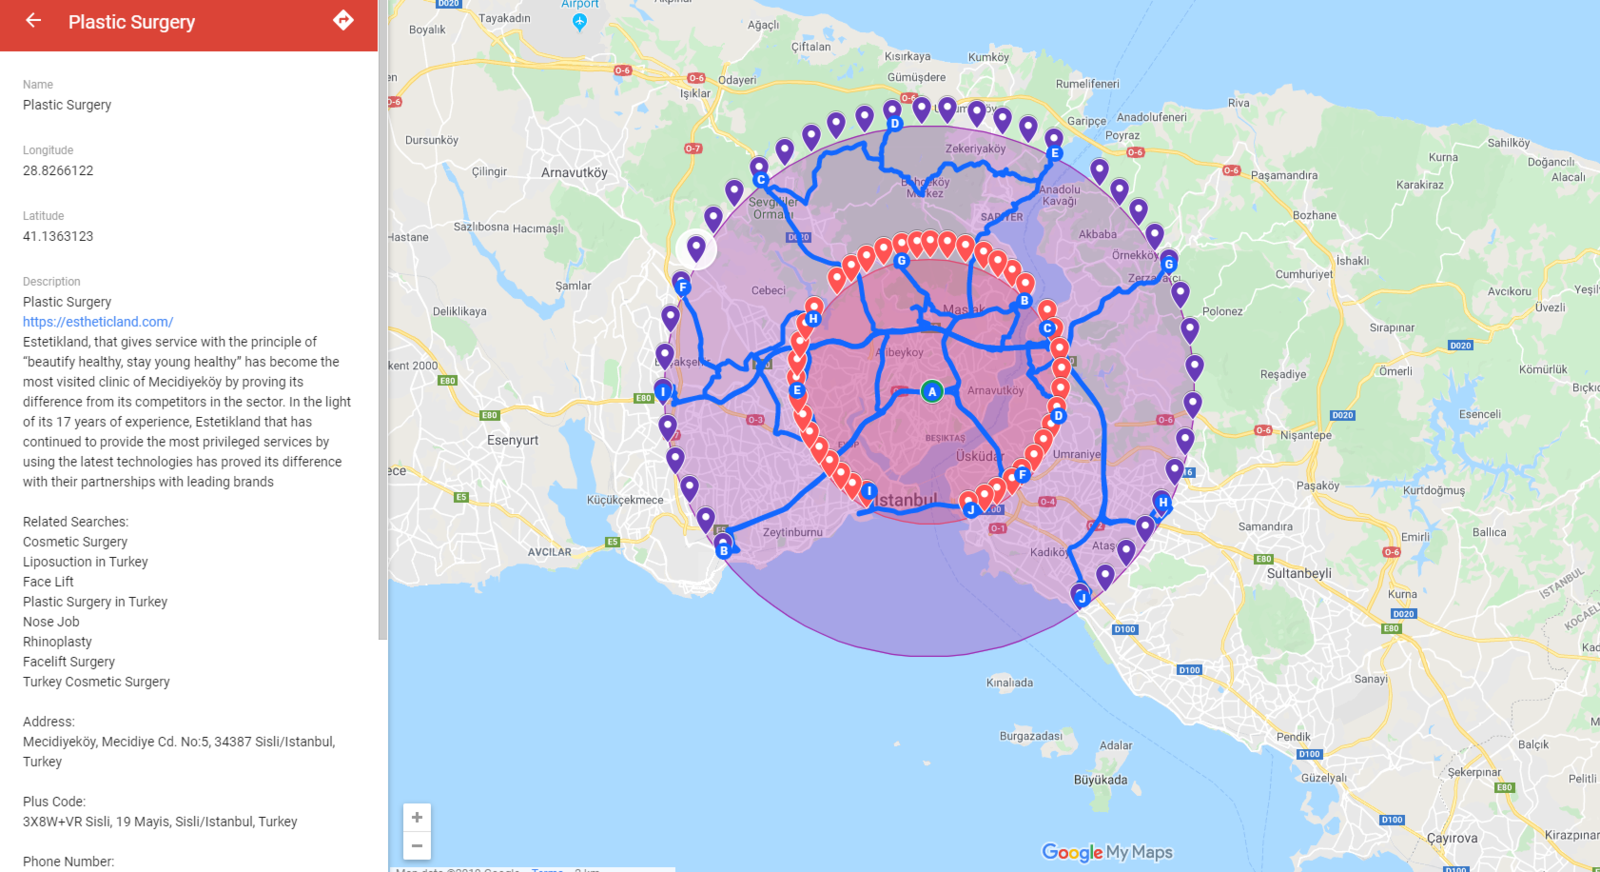
Task: Open directions for Plastic Surgery
Action: 343,20
